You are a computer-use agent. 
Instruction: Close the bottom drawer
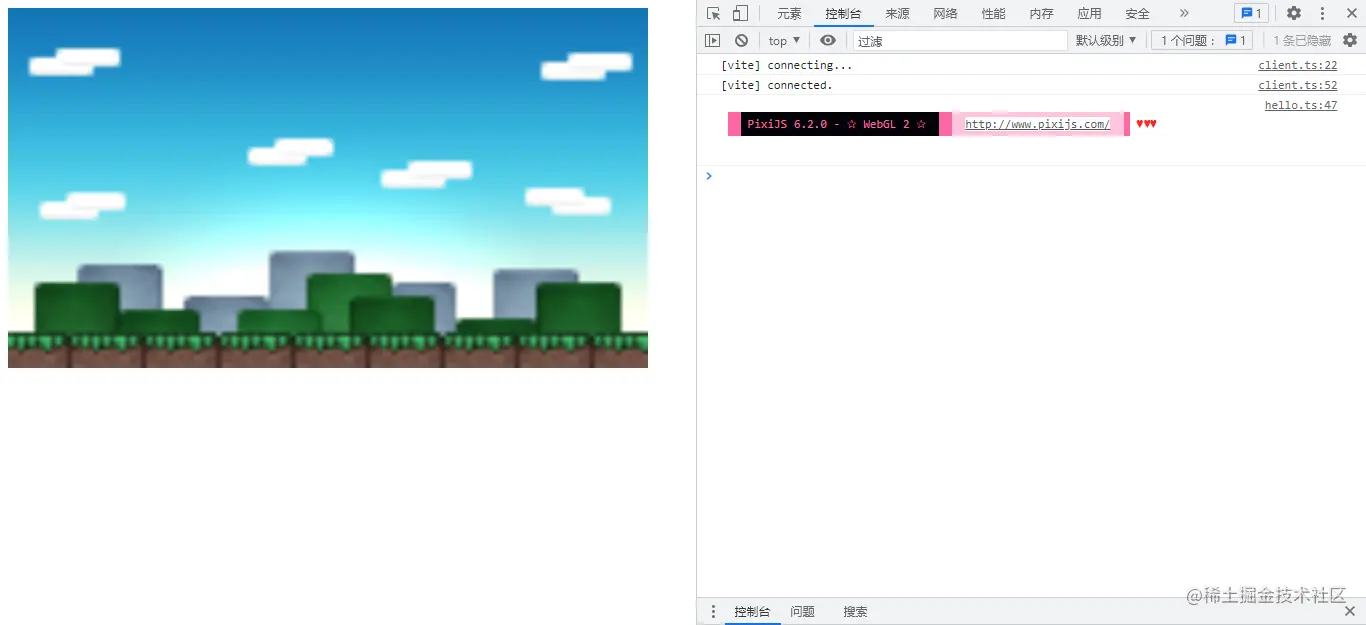(x=1350, y=611)
